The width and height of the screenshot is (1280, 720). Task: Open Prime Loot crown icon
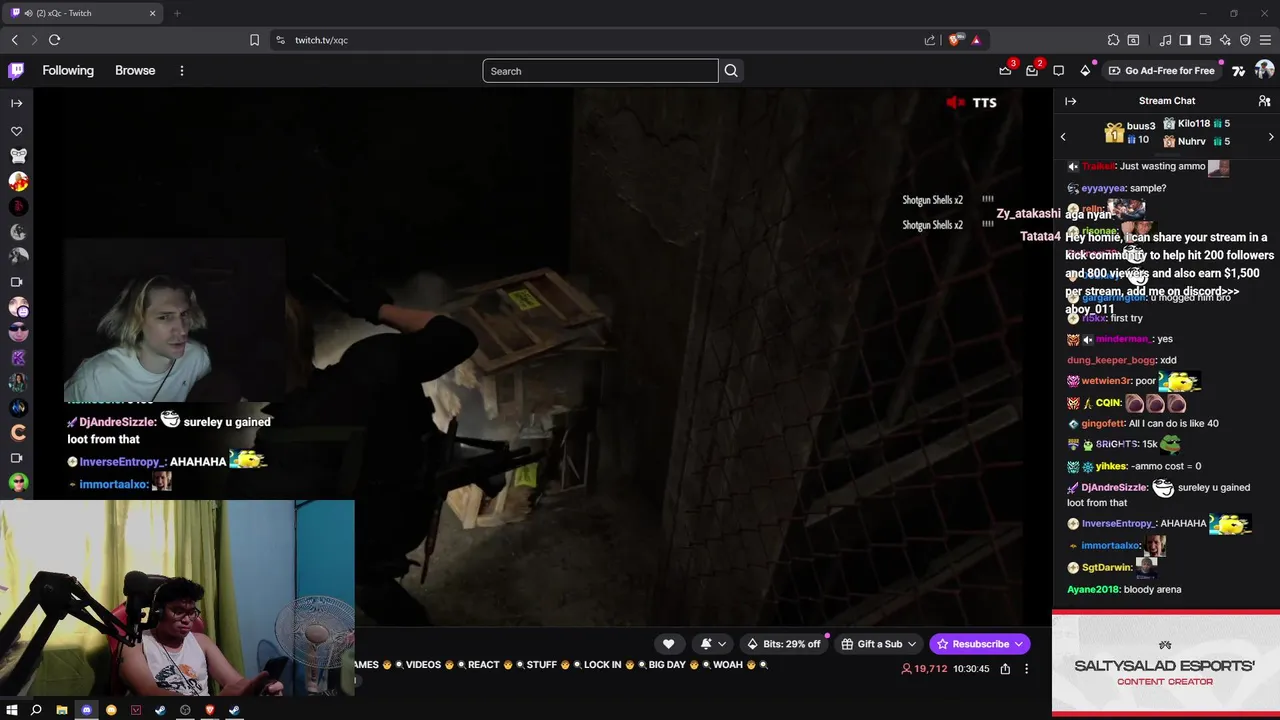[1005, 70]
